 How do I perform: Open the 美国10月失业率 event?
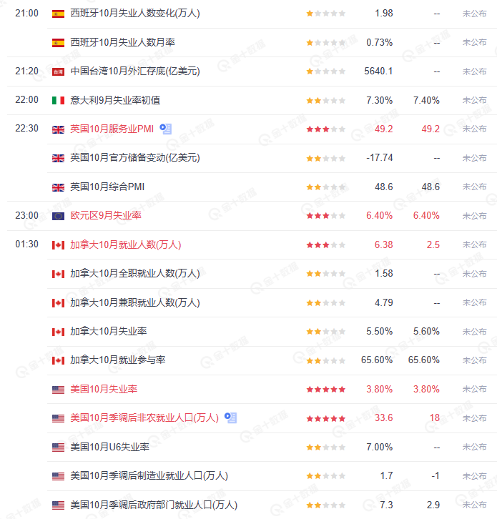pos(104,389)
